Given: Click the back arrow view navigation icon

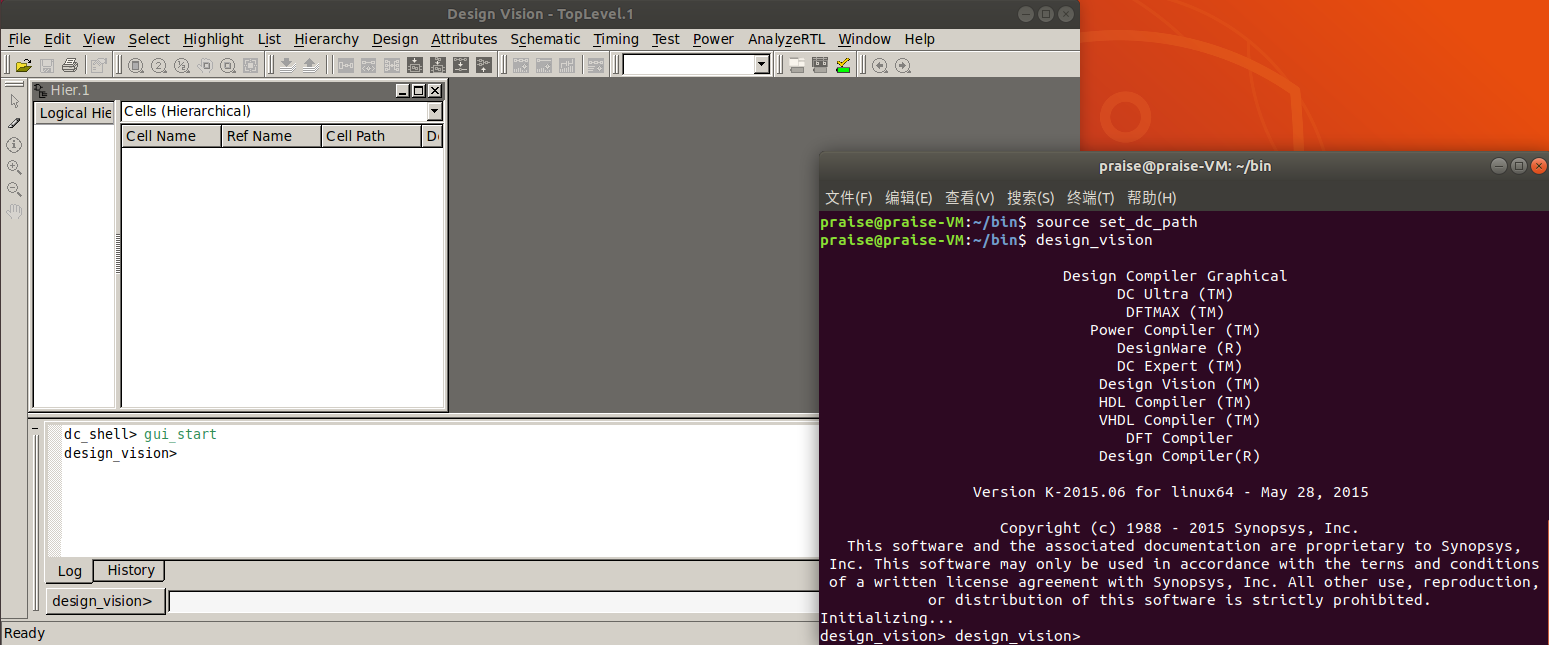Looking at the screenshot, I should coord(880,65).
